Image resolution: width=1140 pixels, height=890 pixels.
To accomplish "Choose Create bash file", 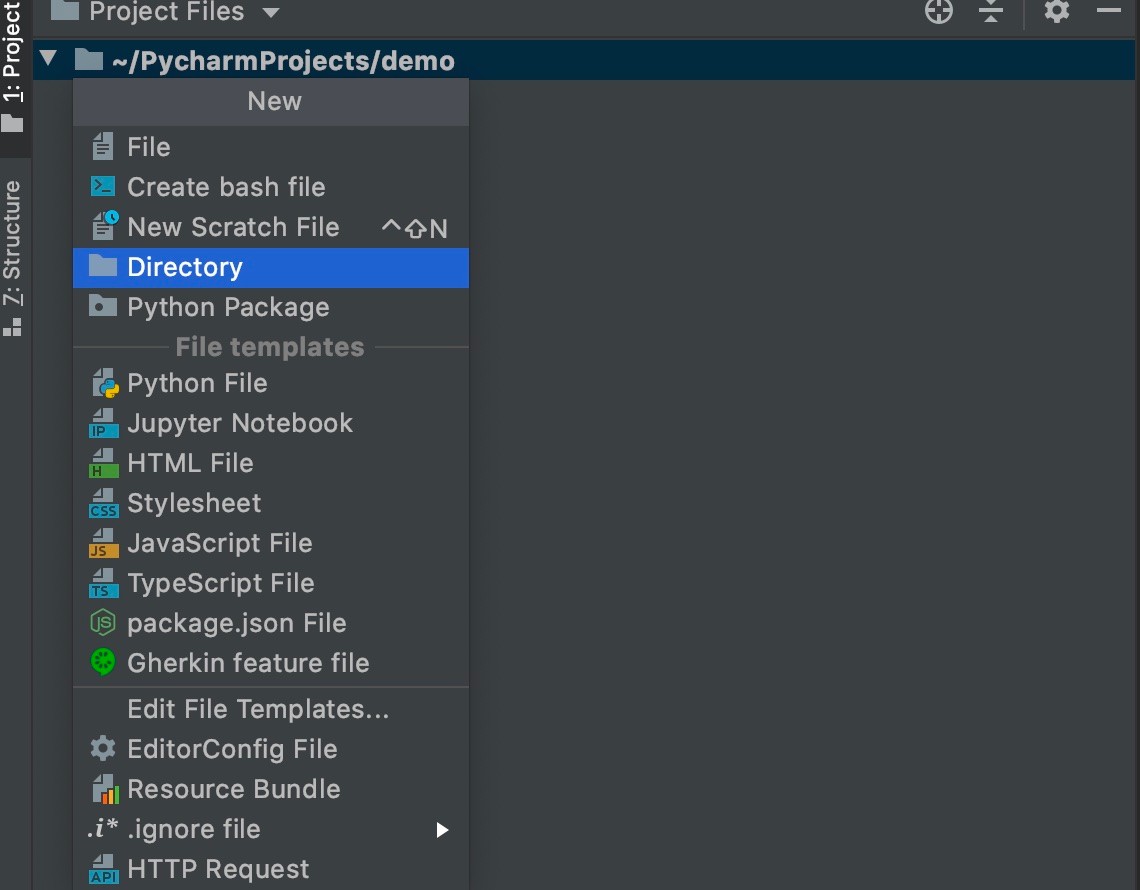I will click(x=271, y=187).
